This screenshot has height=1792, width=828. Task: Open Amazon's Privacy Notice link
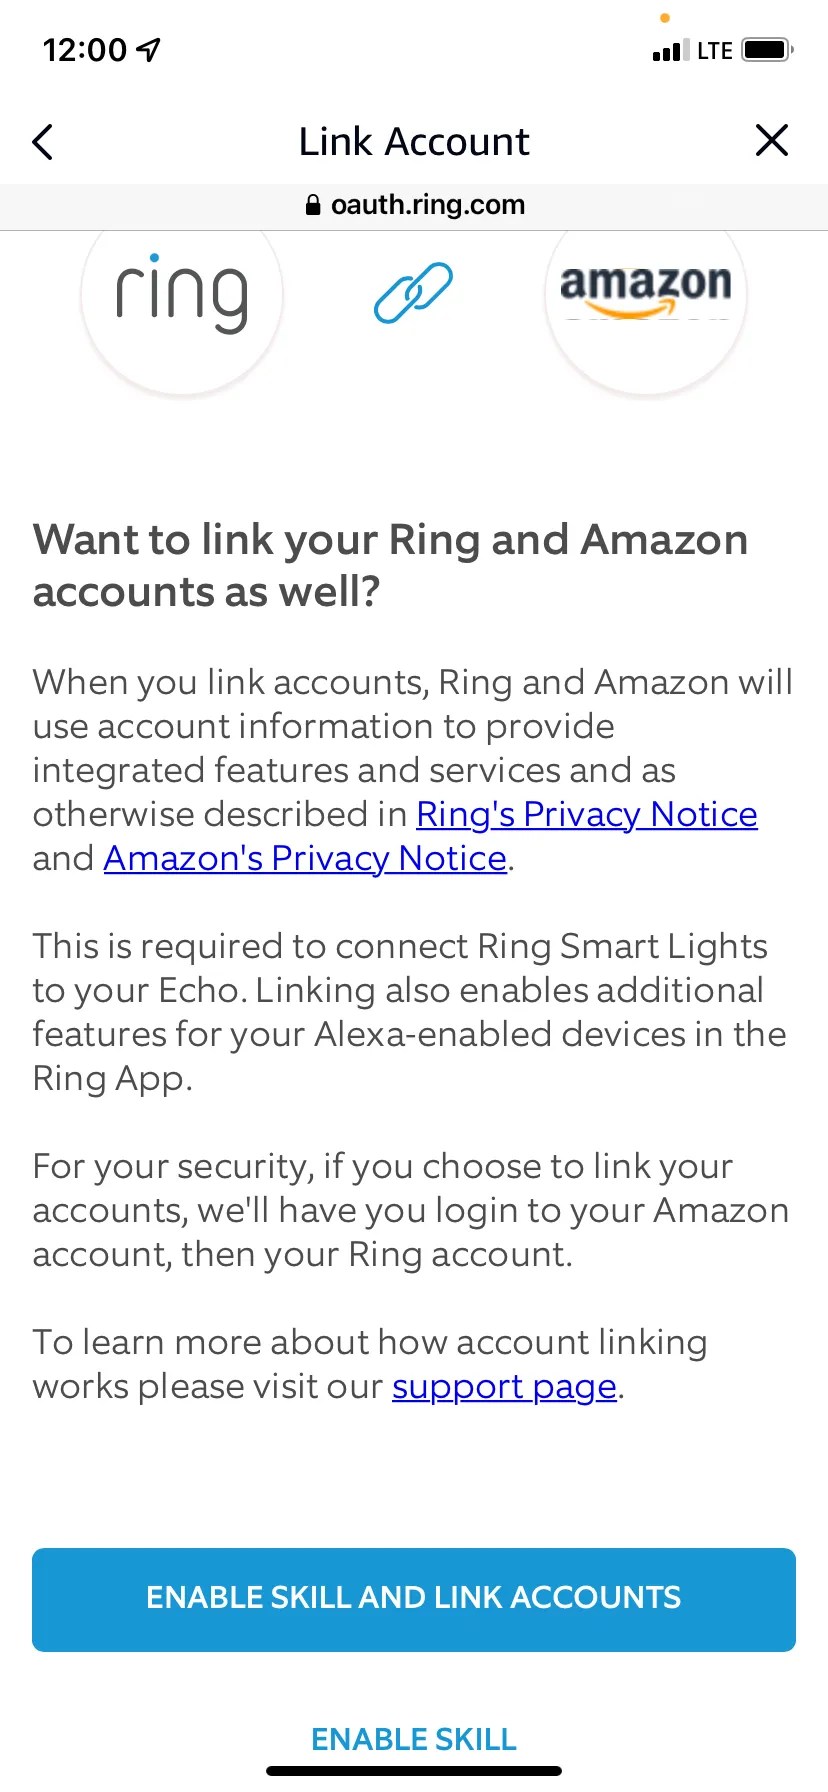point(303,858)
